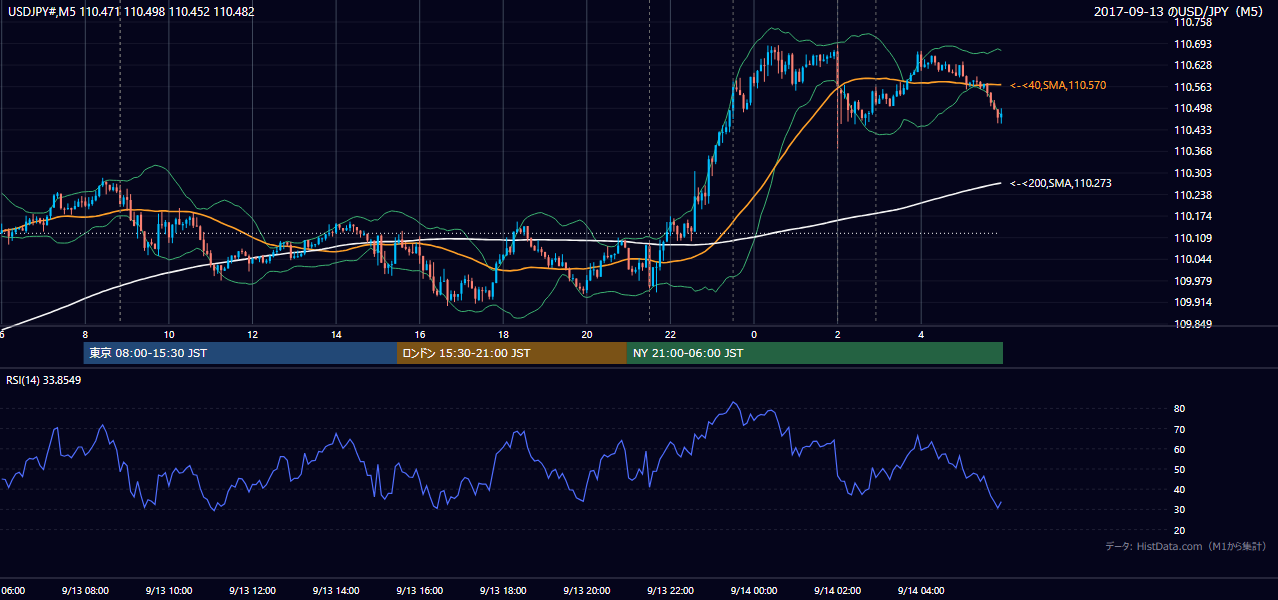Click the 9/13 14:00 time axis label

point(335,590)
